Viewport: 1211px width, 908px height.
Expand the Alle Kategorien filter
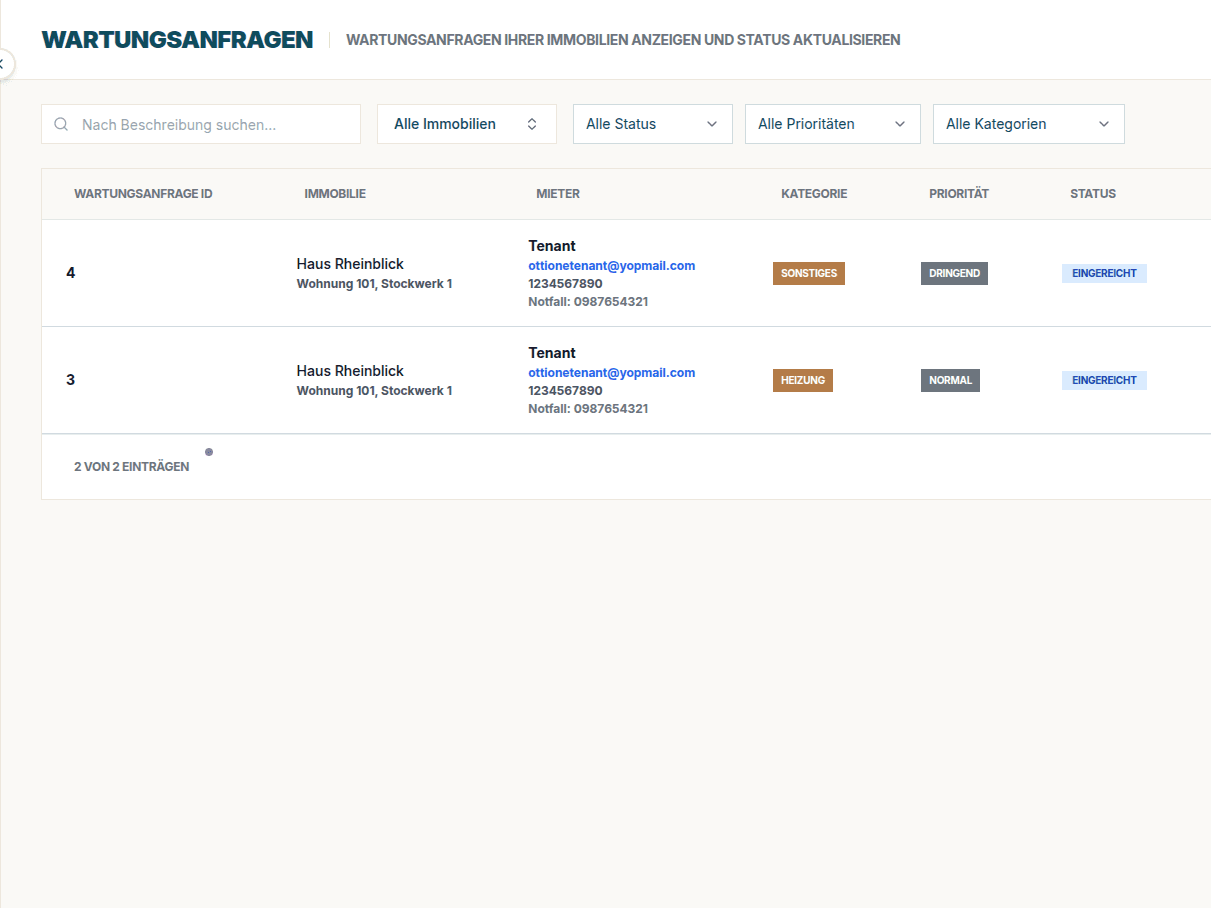(1028, 124)
